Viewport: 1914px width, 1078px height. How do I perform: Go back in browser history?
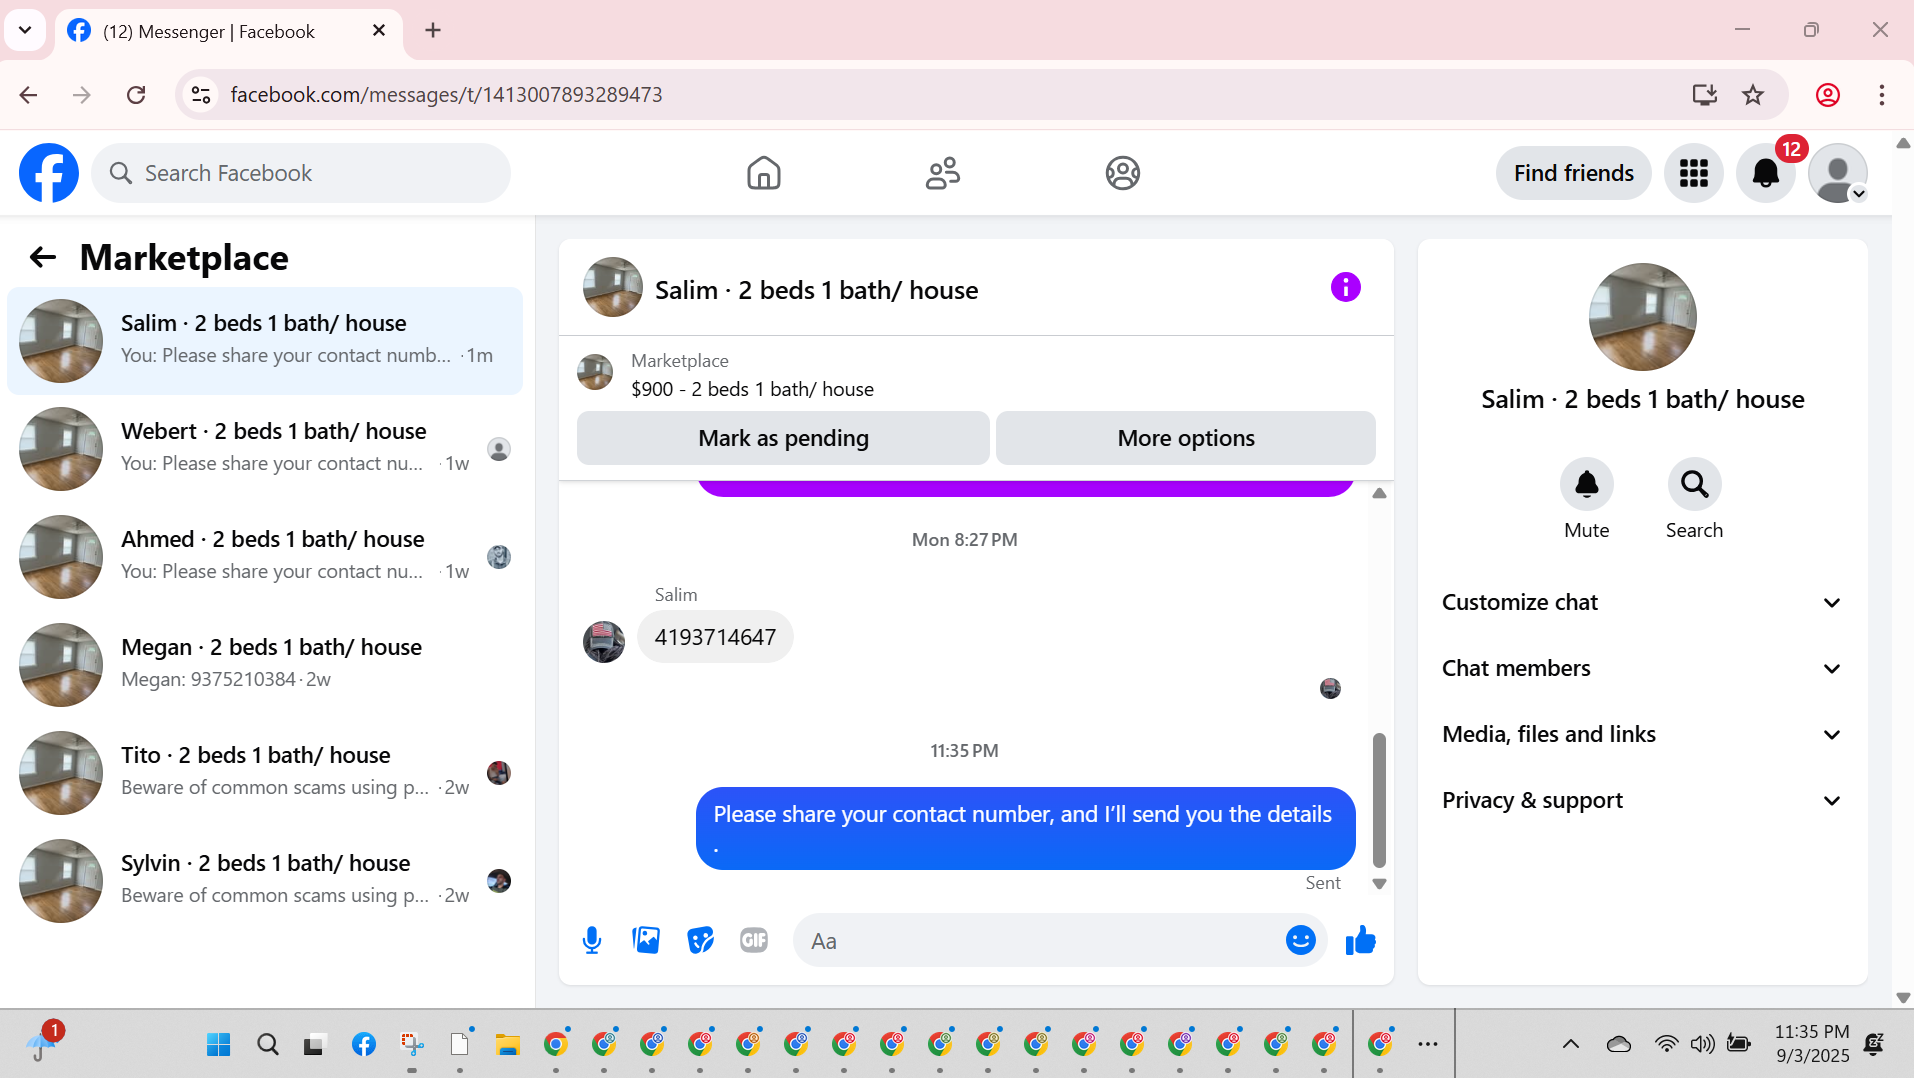click(28, 95)
